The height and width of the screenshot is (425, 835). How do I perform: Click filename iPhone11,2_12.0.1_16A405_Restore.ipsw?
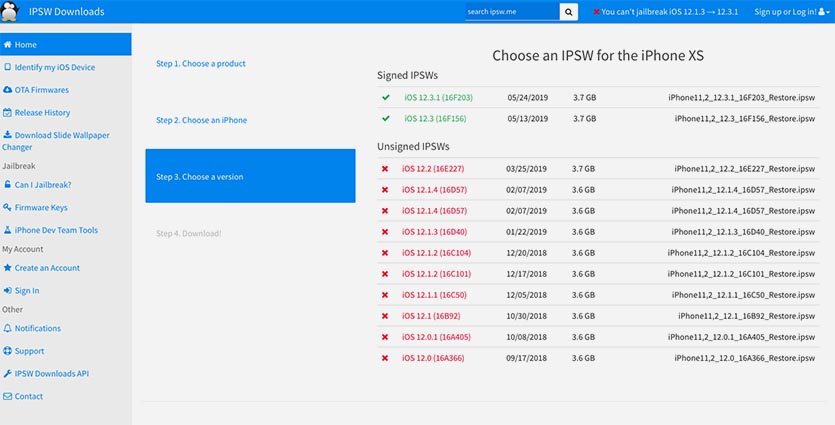[x=741, y=337]
